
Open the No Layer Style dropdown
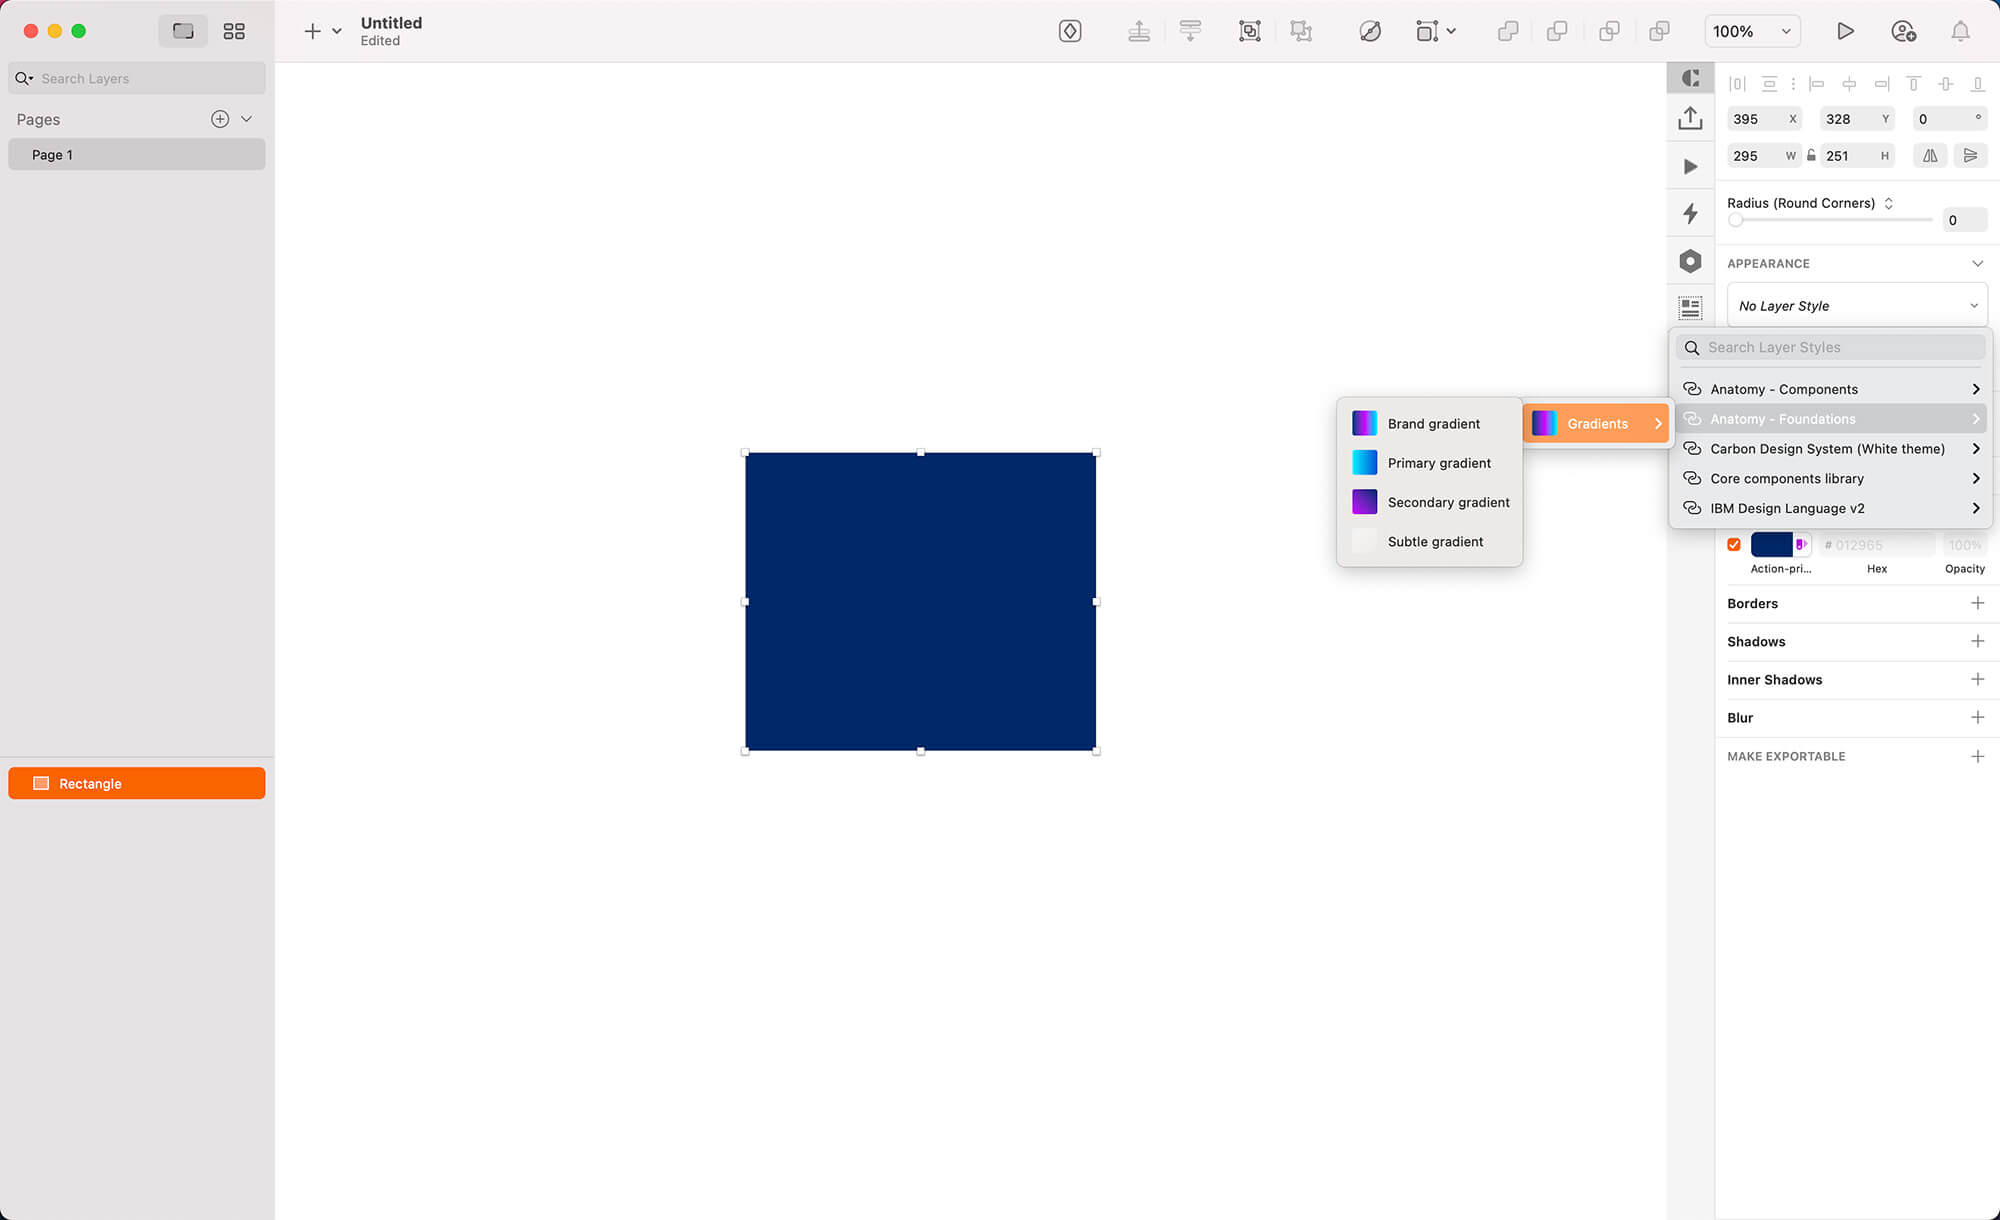click(1857, 306)
